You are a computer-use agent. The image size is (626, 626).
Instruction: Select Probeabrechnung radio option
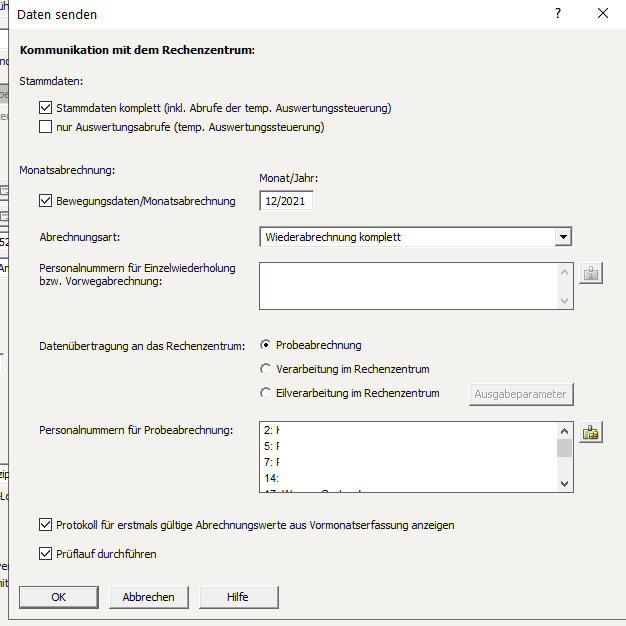(266, 345)
